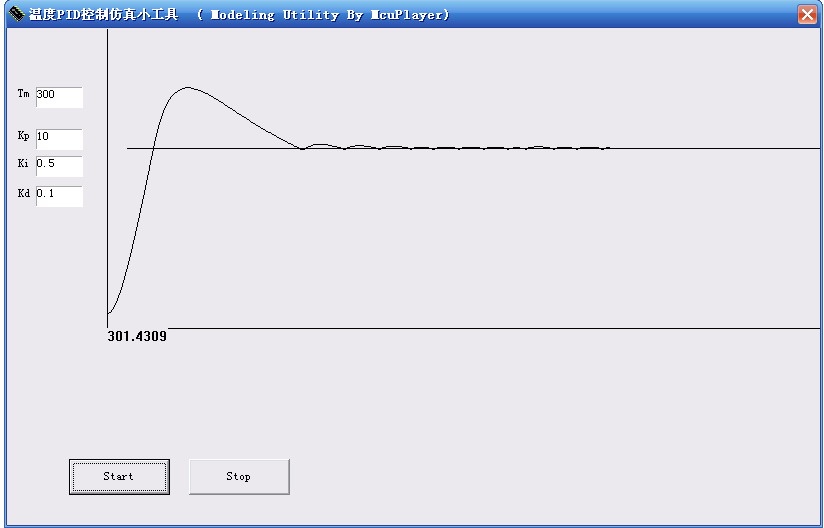The width and height of the screenshot is (824, 528).
Task: Click where the curve first settles onto the setpoint line
Action: point(302,149)
